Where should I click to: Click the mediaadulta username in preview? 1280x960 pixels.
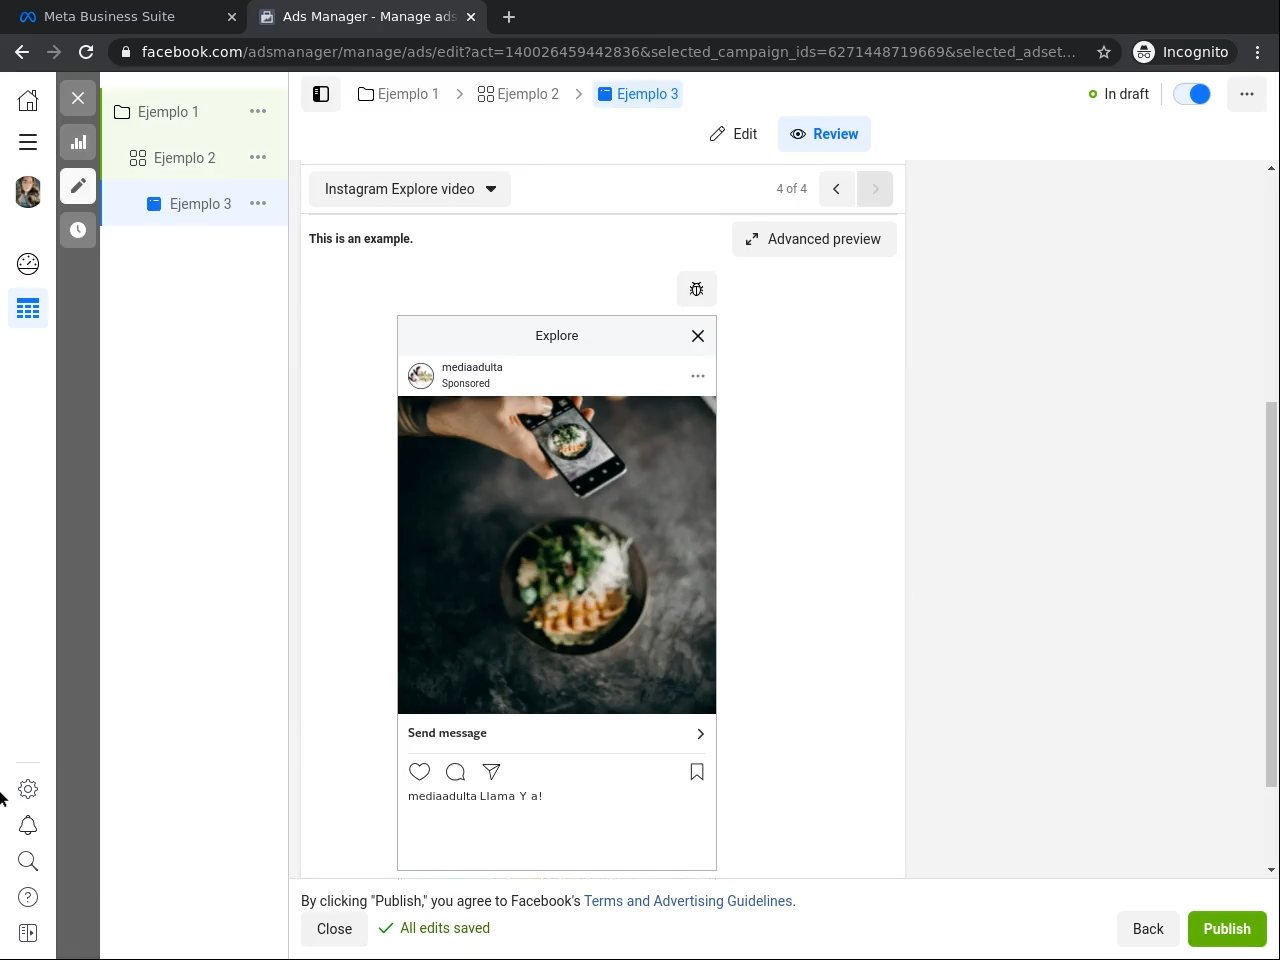click(x=472, y=367)
